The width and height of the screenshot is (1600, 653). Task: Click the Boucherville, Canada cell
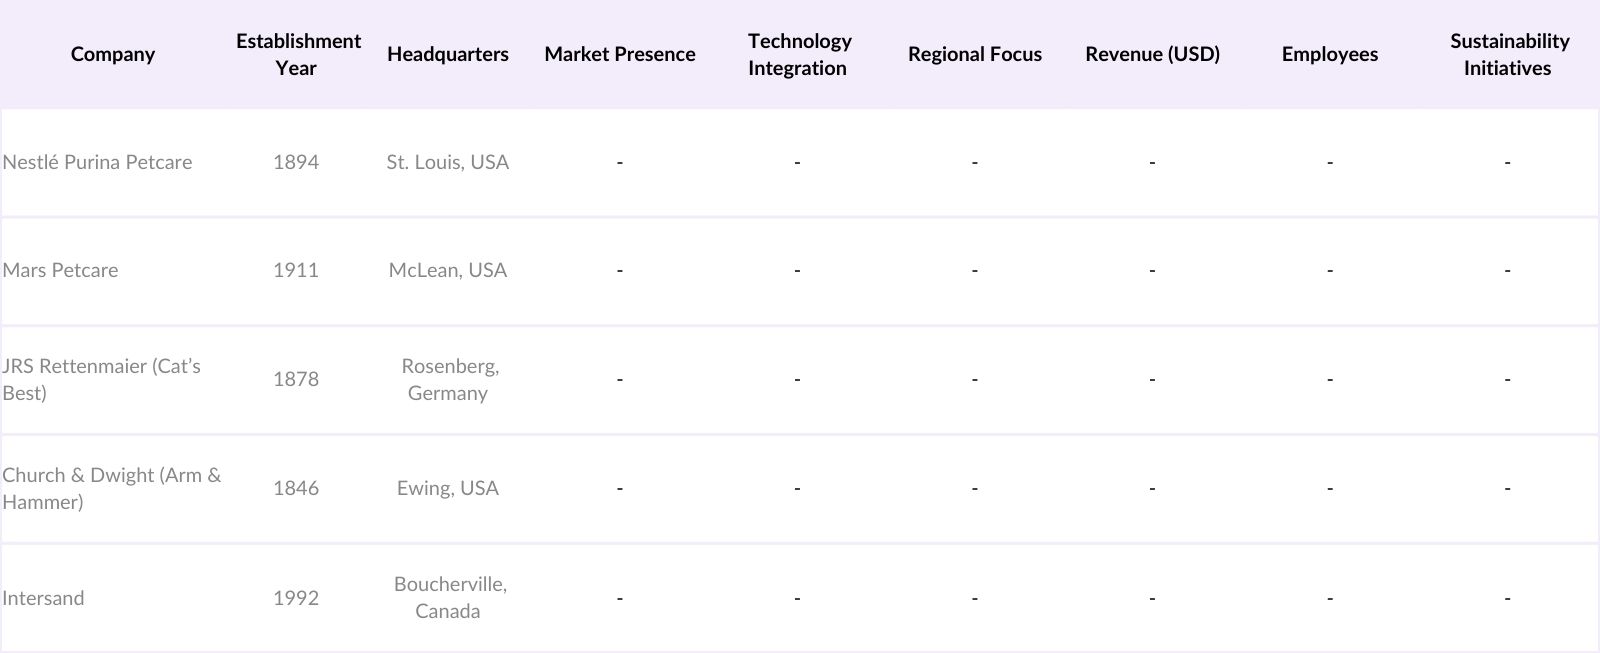449,597
